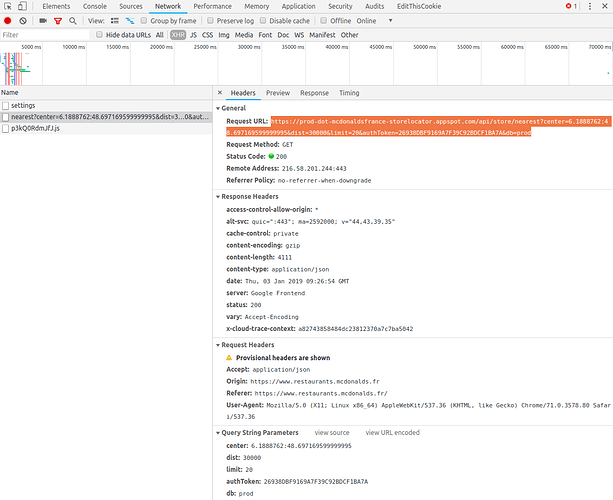
Task: Close the DevTools panel
Action: click(604, 6)
